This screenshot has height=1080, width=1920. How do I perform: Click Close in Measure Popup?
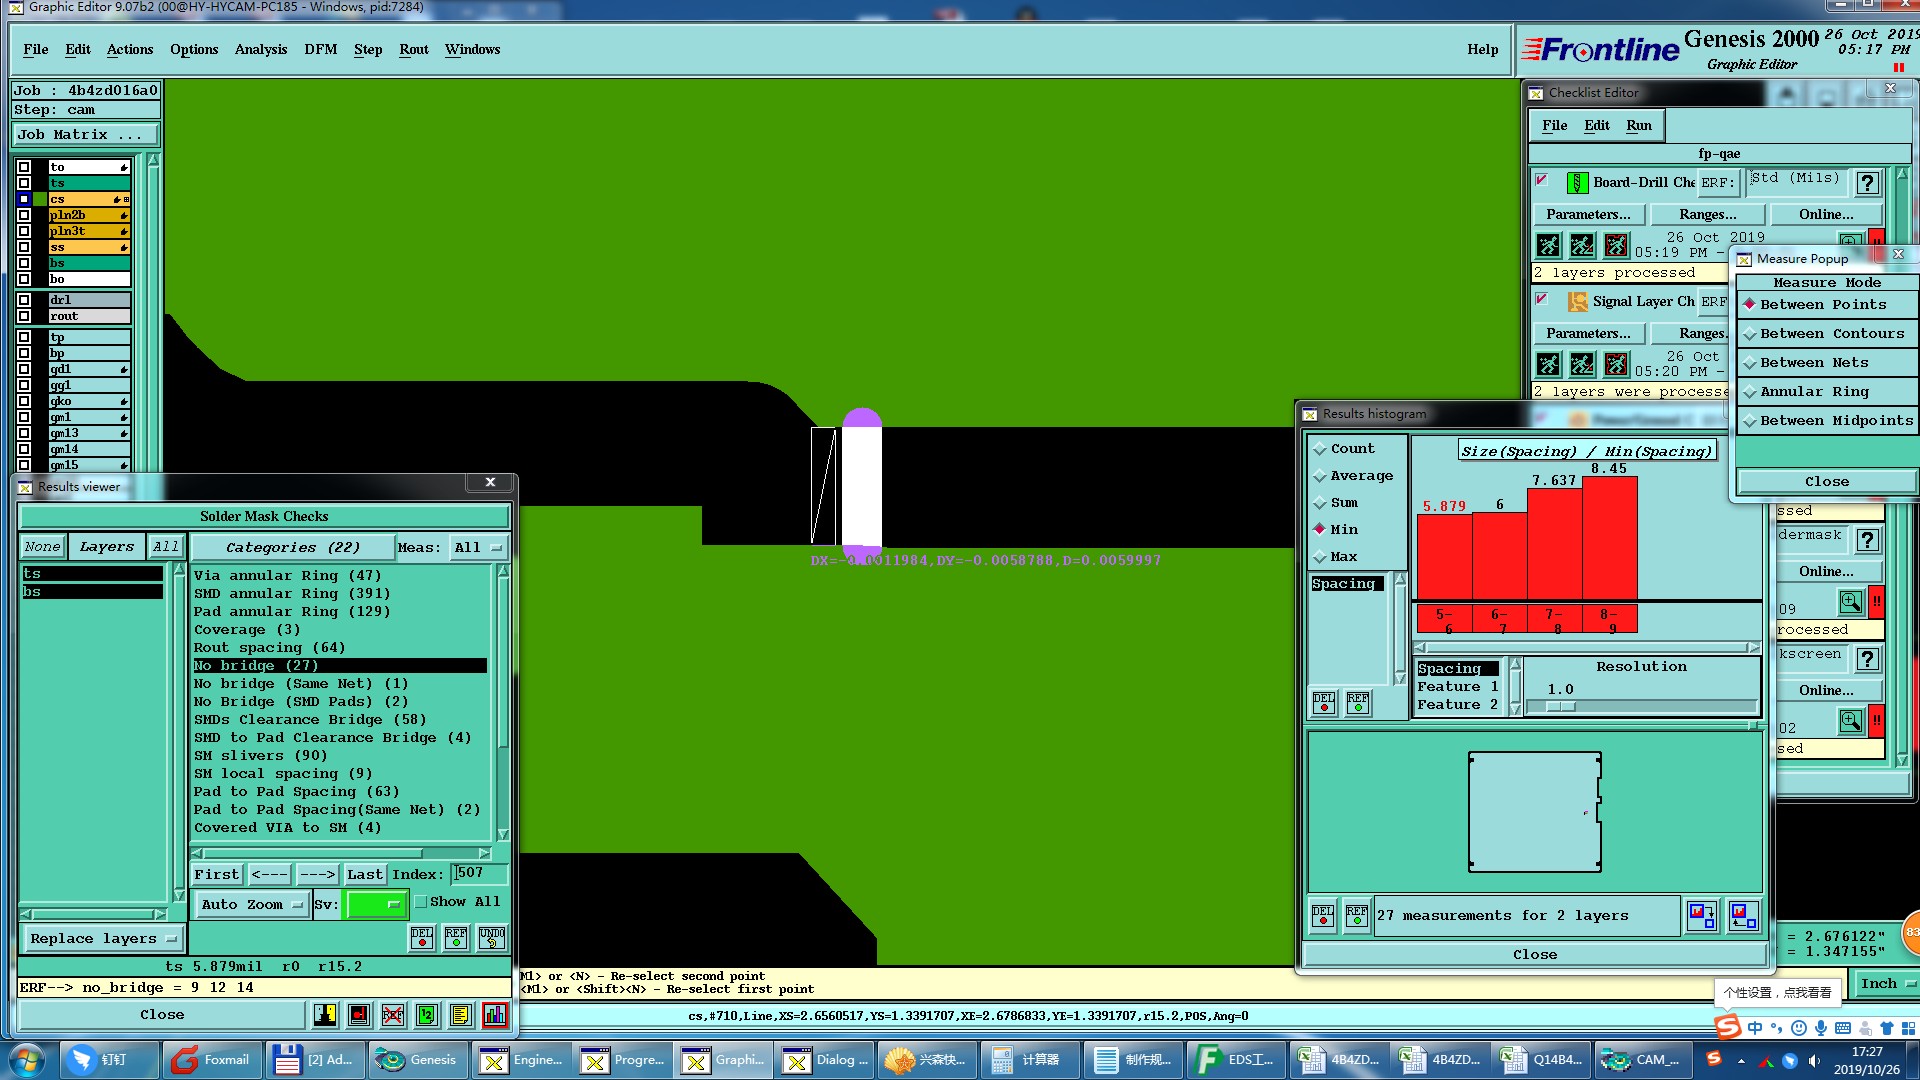[x=1826, y=482]
